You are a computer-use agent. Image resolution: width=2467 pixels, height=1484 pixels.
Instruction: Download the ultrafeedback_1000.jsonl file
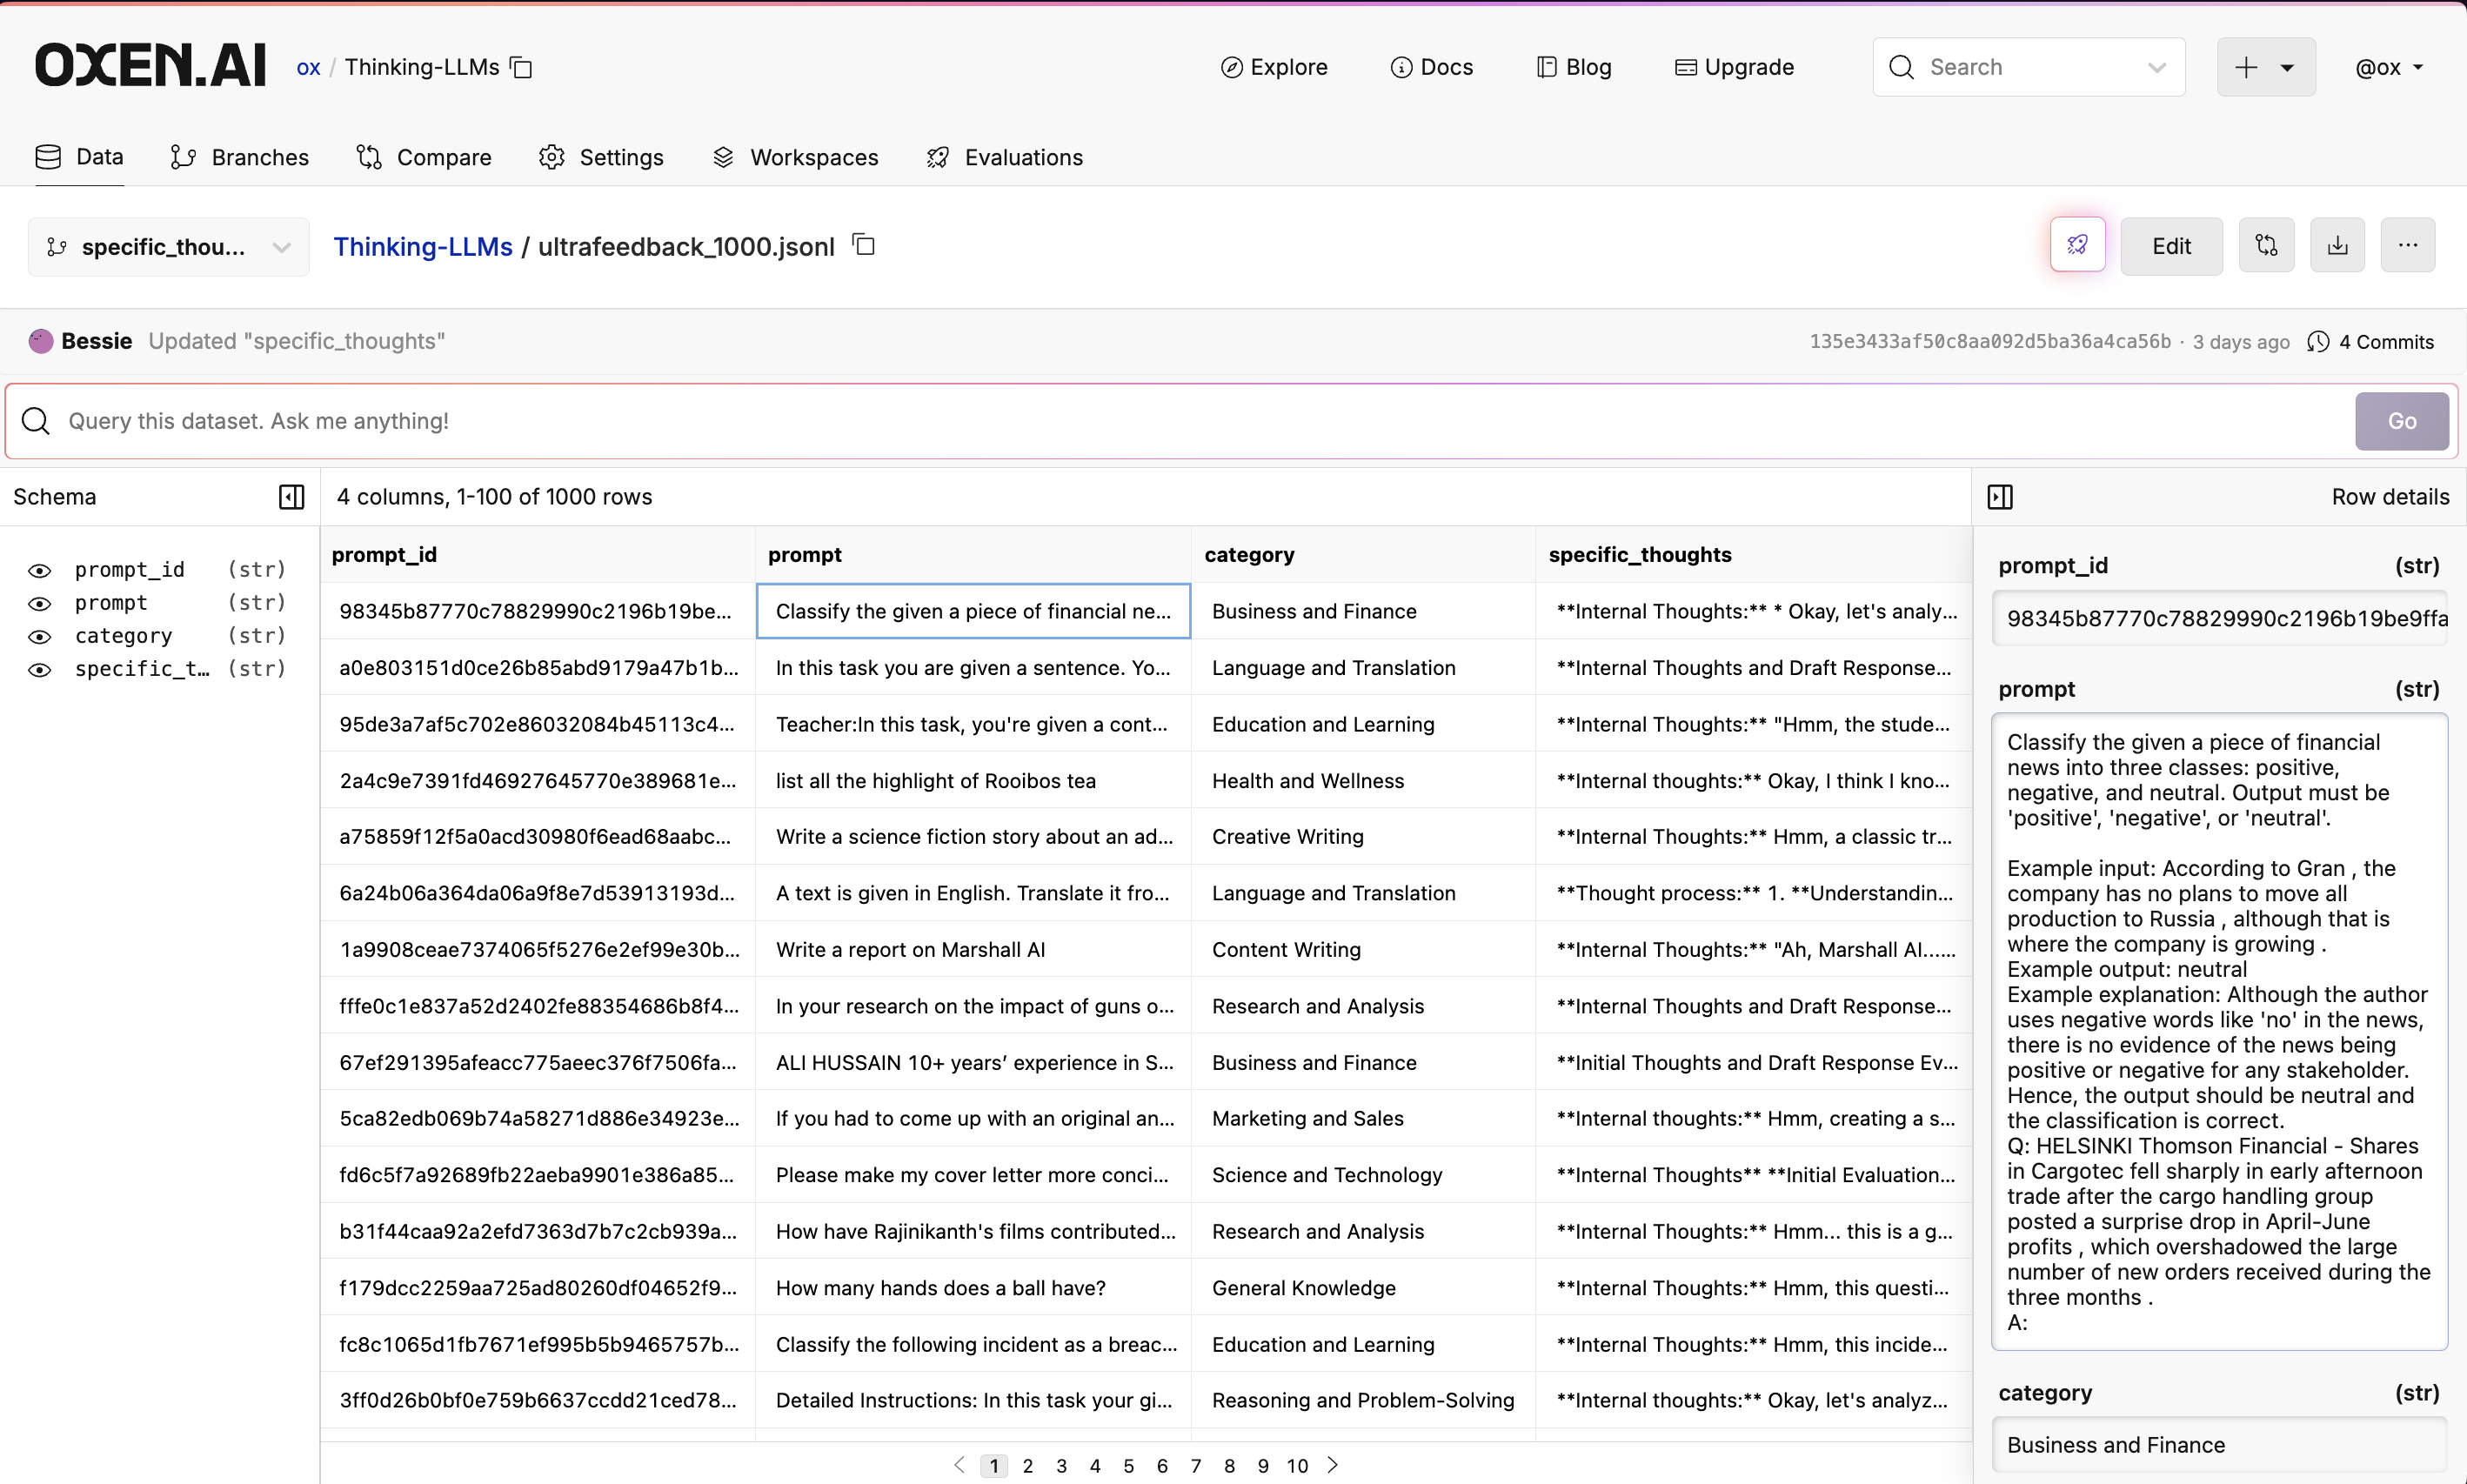(x=2337, y=245)
